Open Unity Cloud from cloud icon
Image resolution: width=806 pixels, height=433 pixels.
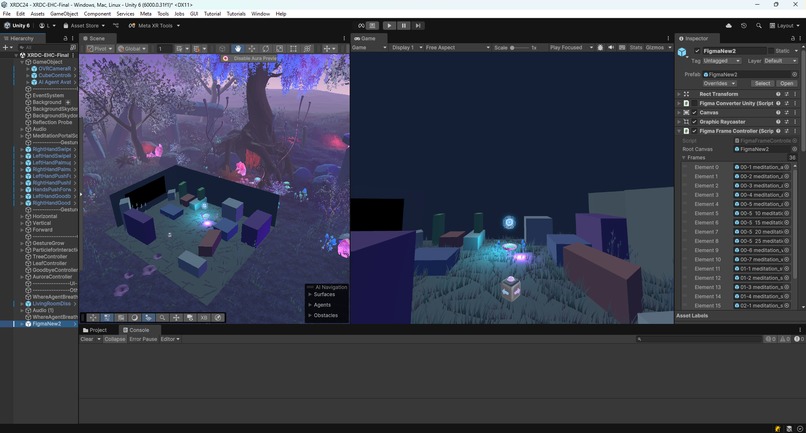[728, 25]
